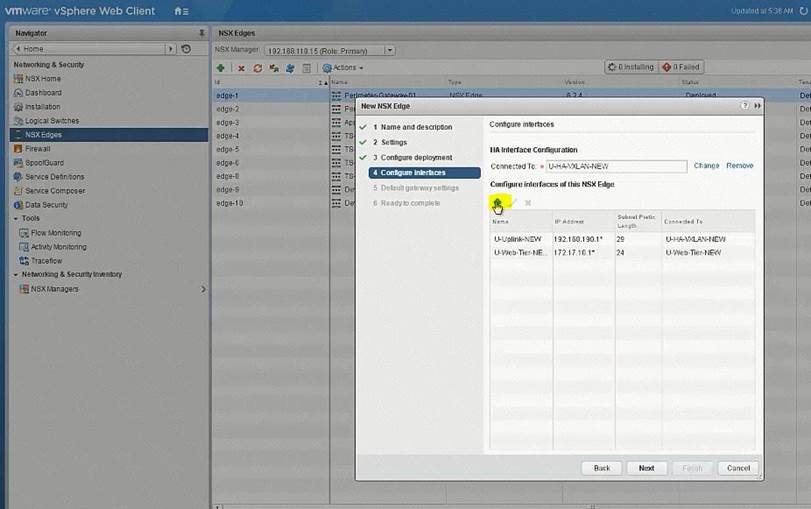Open the Actions dropdown menu
The width and height of the screenshot is (811, 509).
pyautogui.click(x=341, y=68)
